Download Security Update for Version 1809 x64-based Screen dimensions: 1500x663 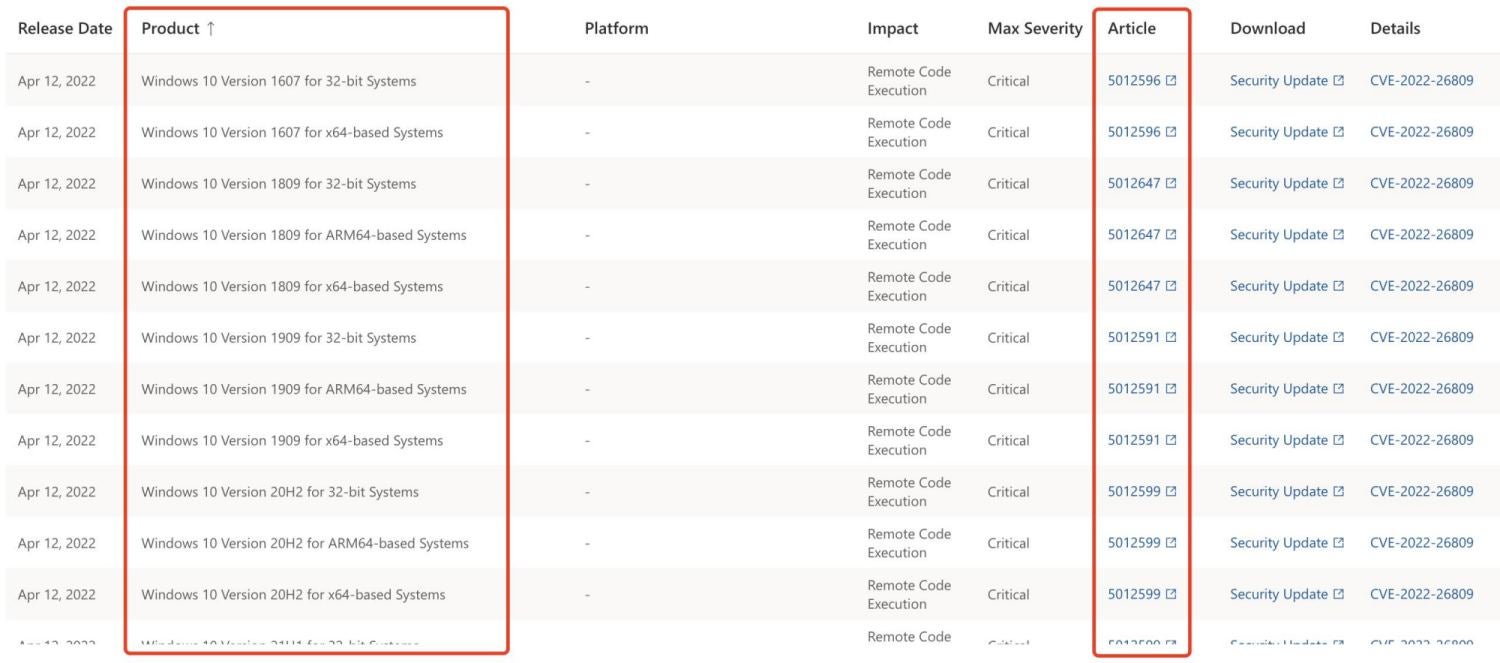(1287, 286)
